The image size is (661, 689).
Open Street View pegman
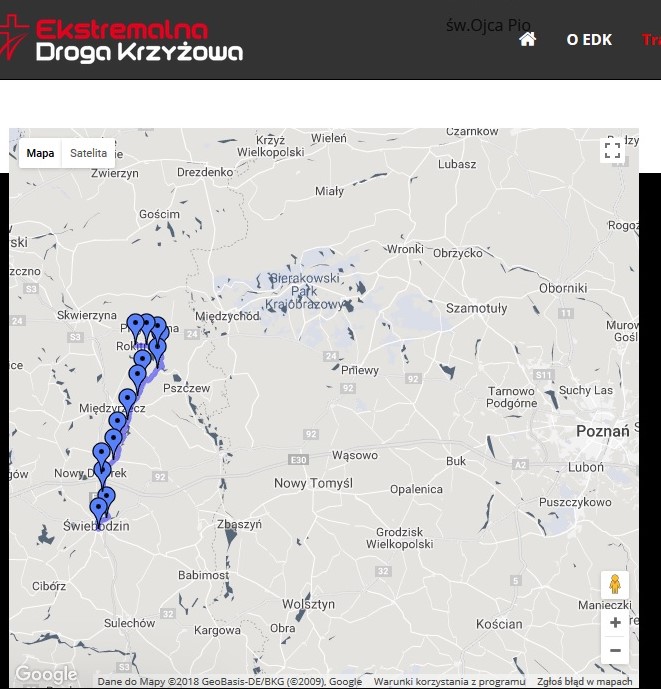(x=615, y=584)
